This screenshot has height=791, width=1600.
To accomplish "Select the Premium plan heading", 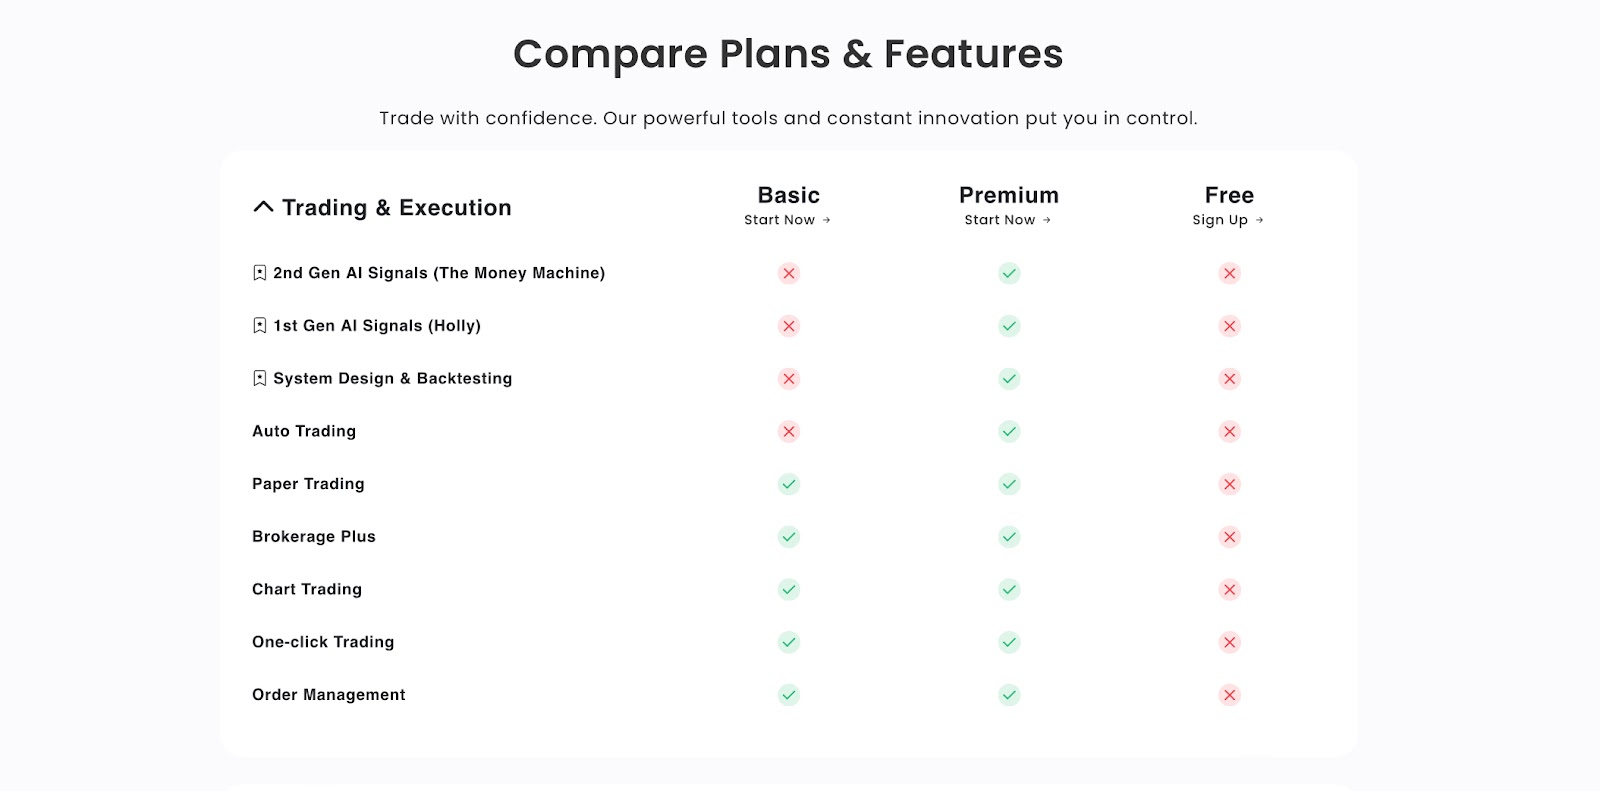I will (x=1009, y=195).
